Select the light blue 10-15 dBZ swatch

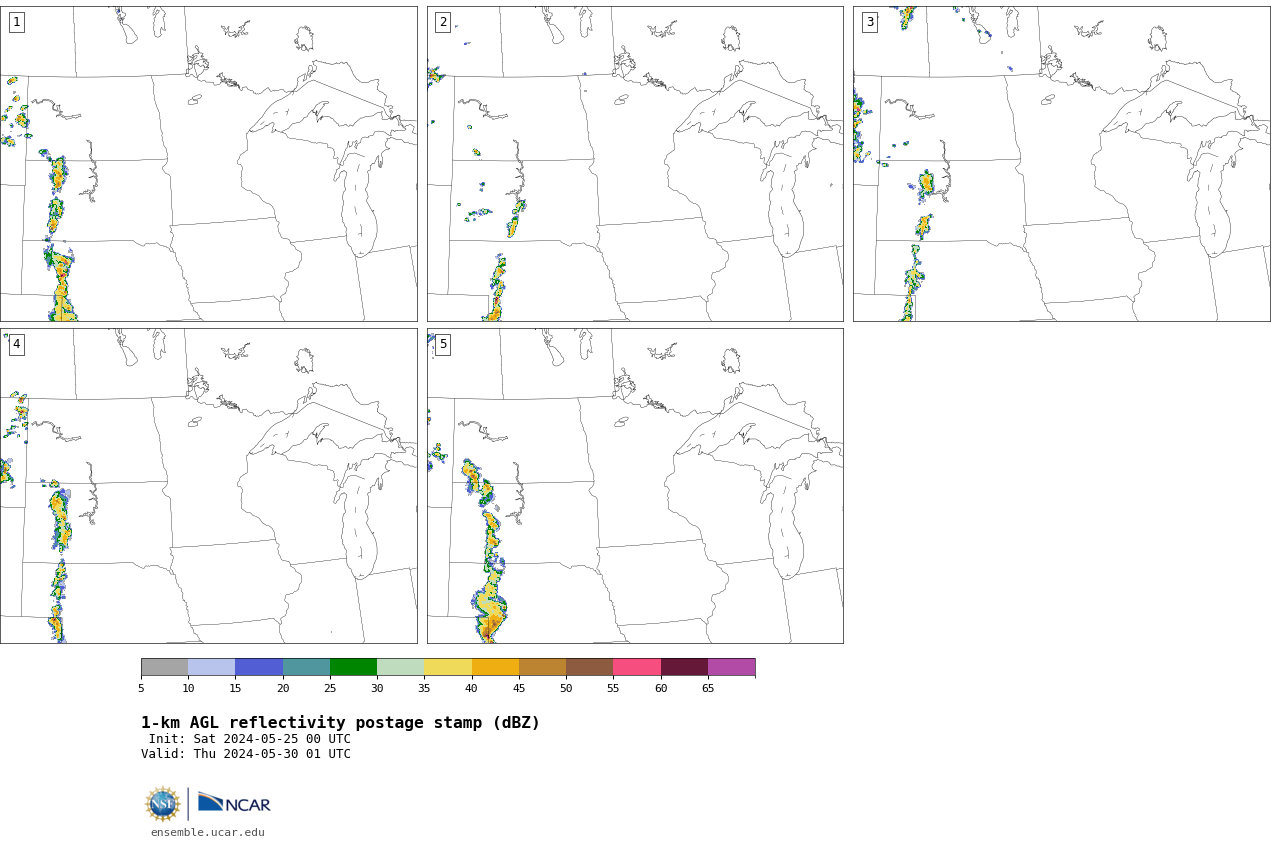(x=211, y=667)
